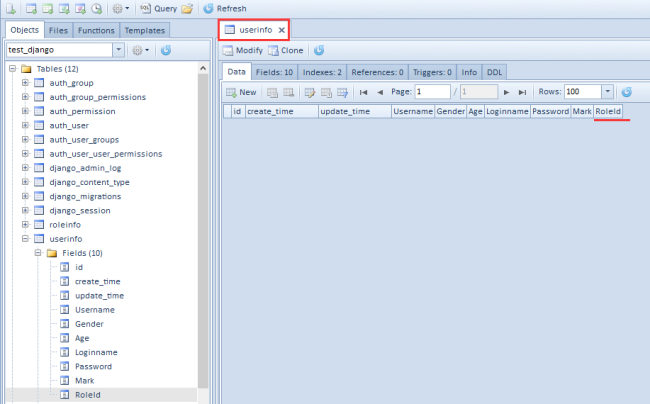Screen dimensions: 650x404
Task: Click refresh icon next to Clone
Action: click(319, 50)
